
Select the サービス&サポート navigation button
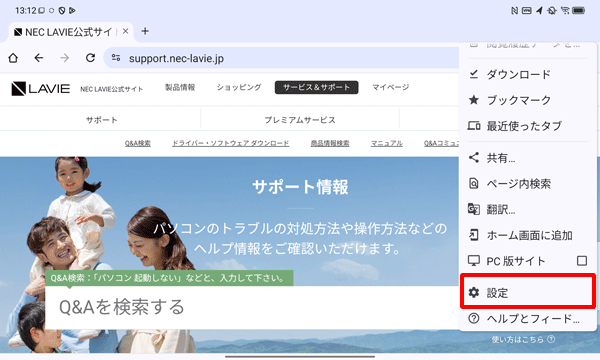pos(316,88)
